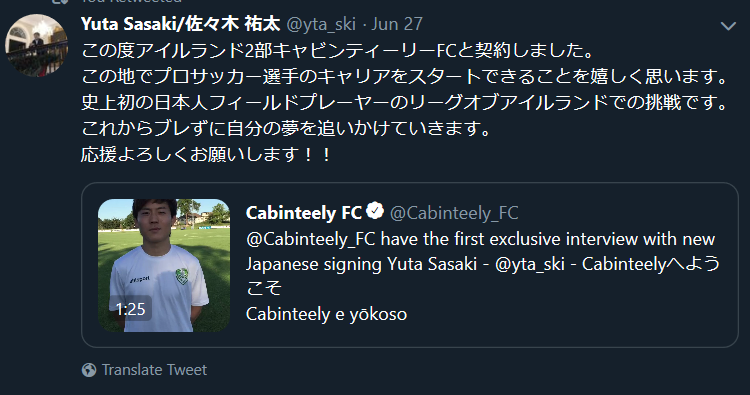Click the quoted tweet line with Japanese signing
Screen dimensions: 750x395
(x=483, y=264)
